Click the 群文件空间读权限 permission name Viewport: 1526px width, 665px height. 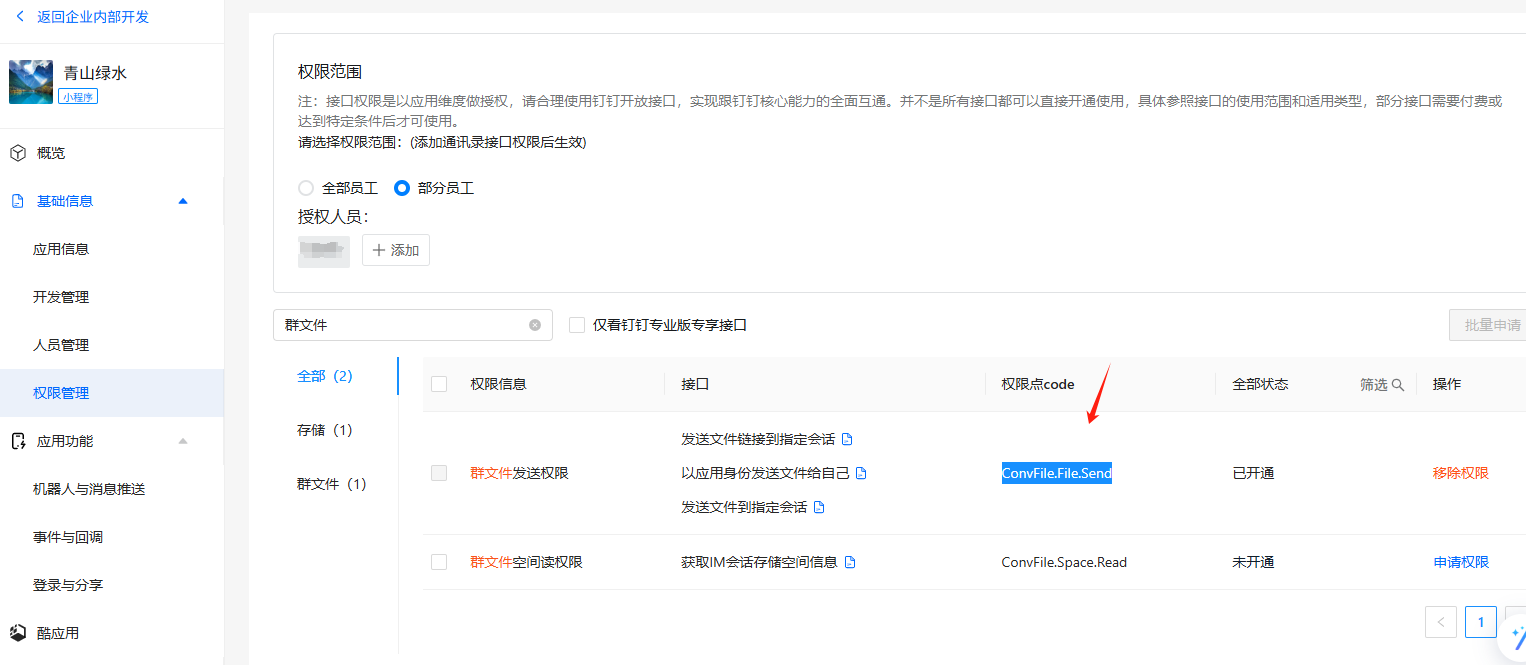[526, 562]
